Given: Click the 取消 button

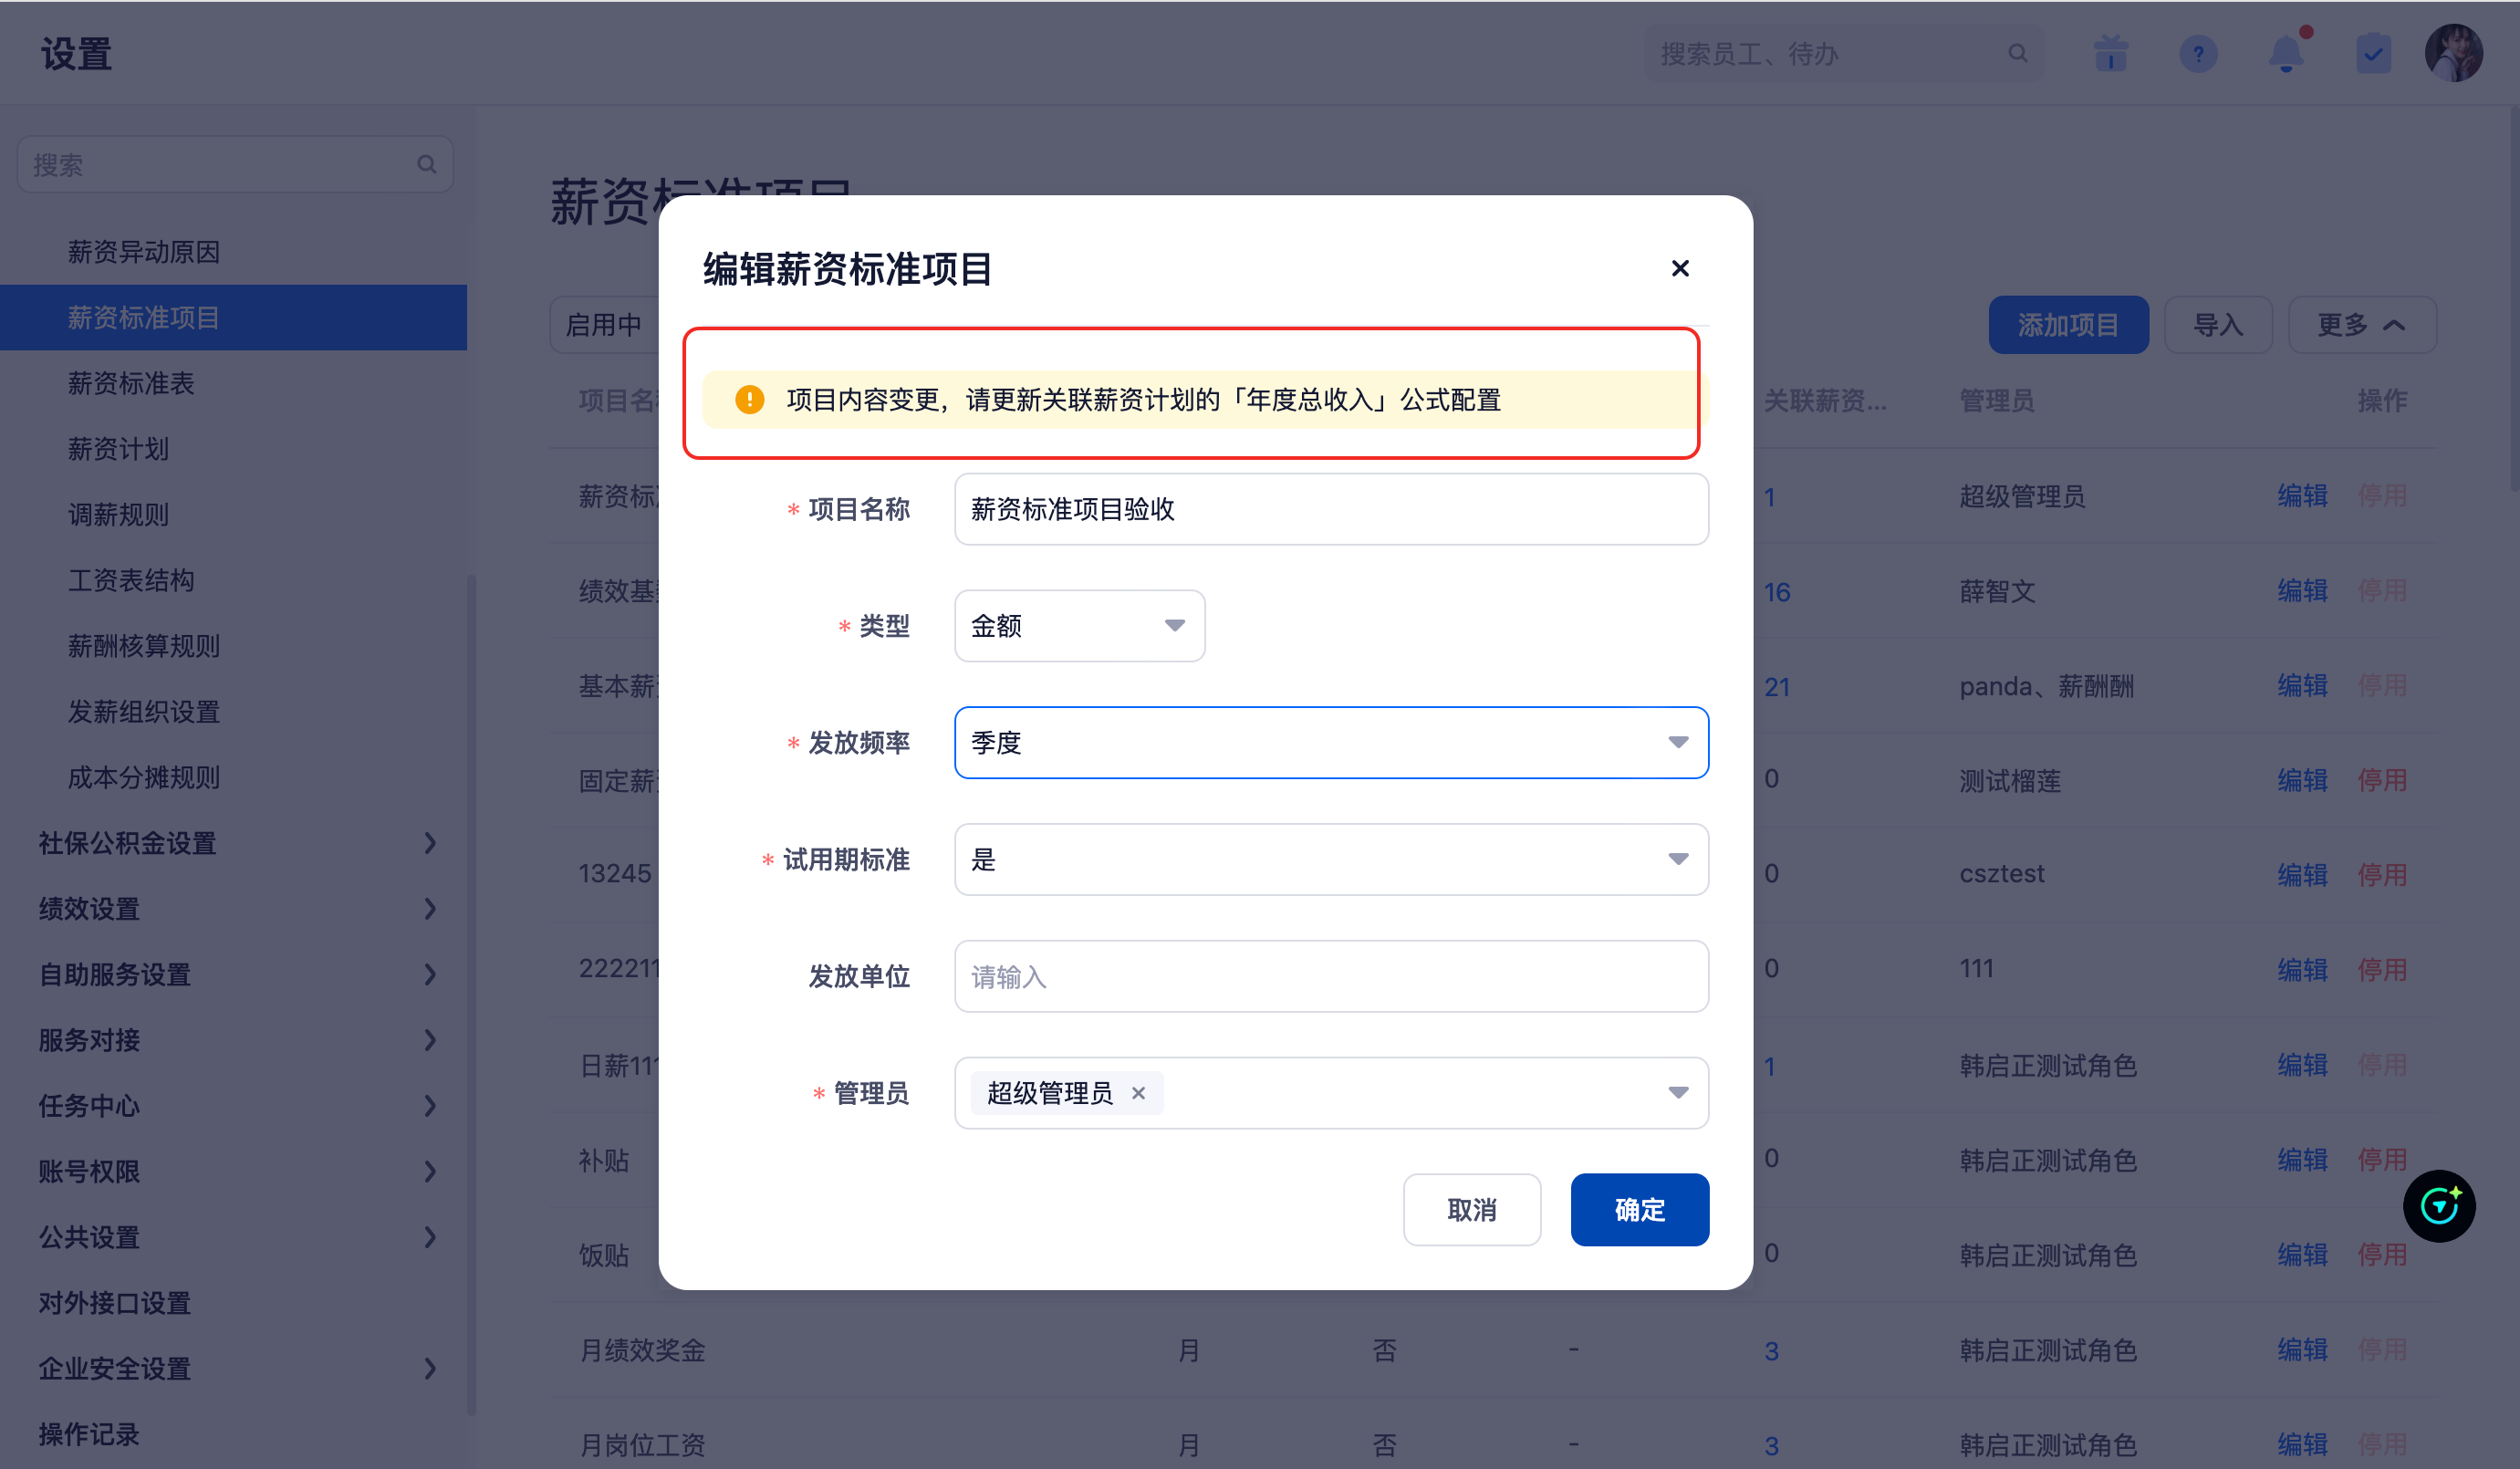Looking at the screenshot, I should pos(1472,1210).
